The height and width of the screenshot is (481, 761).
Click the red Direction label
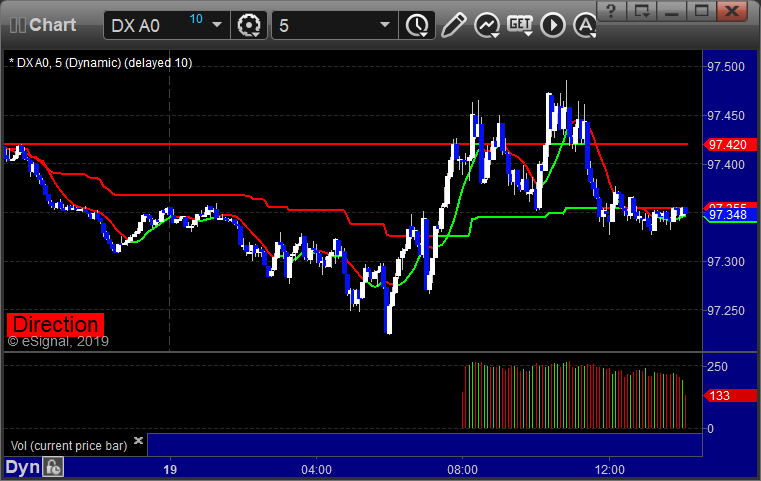55,325
